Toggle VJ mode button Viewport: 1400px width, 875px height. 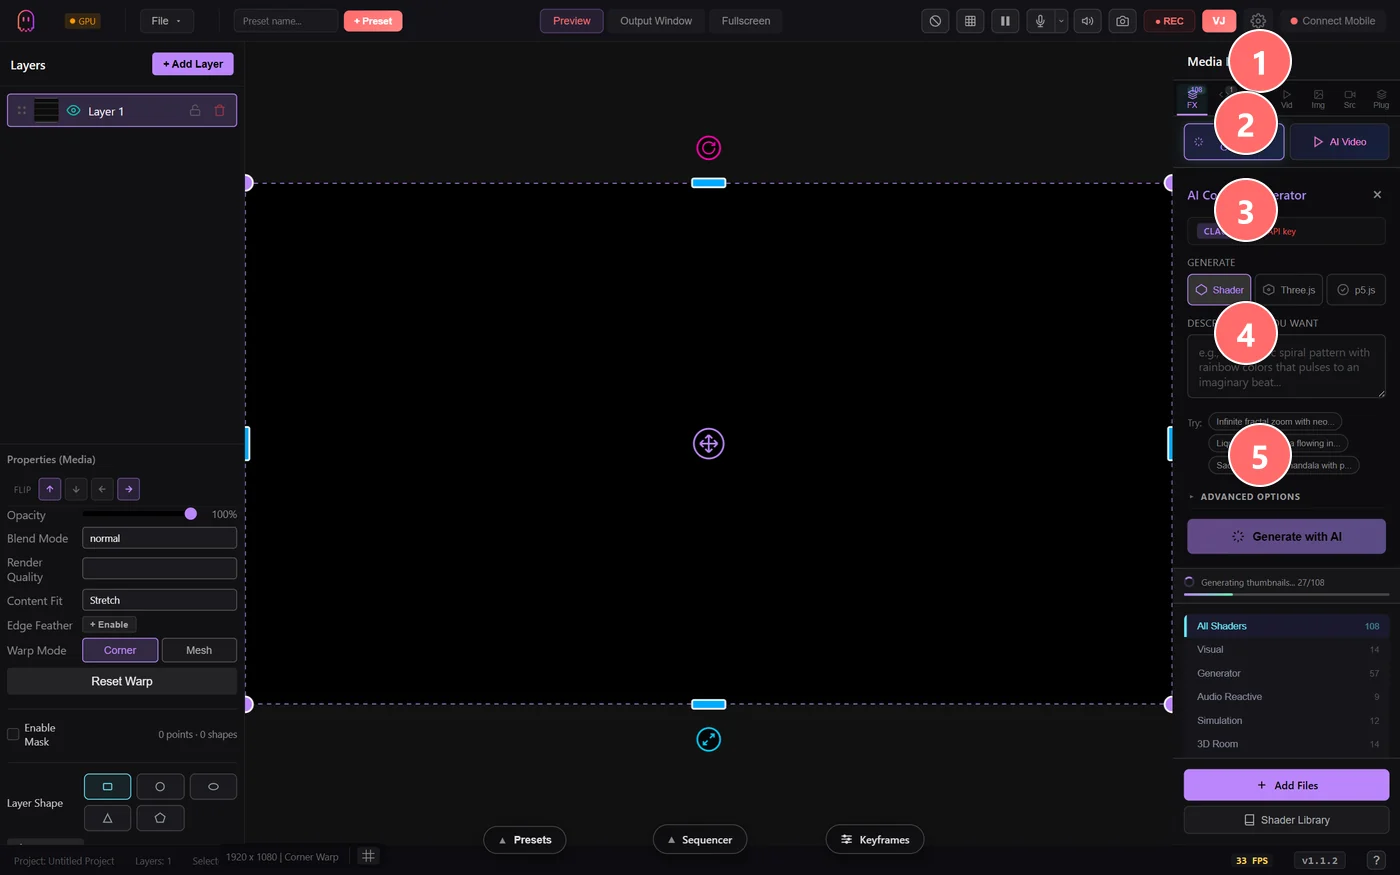[1219, 21]
